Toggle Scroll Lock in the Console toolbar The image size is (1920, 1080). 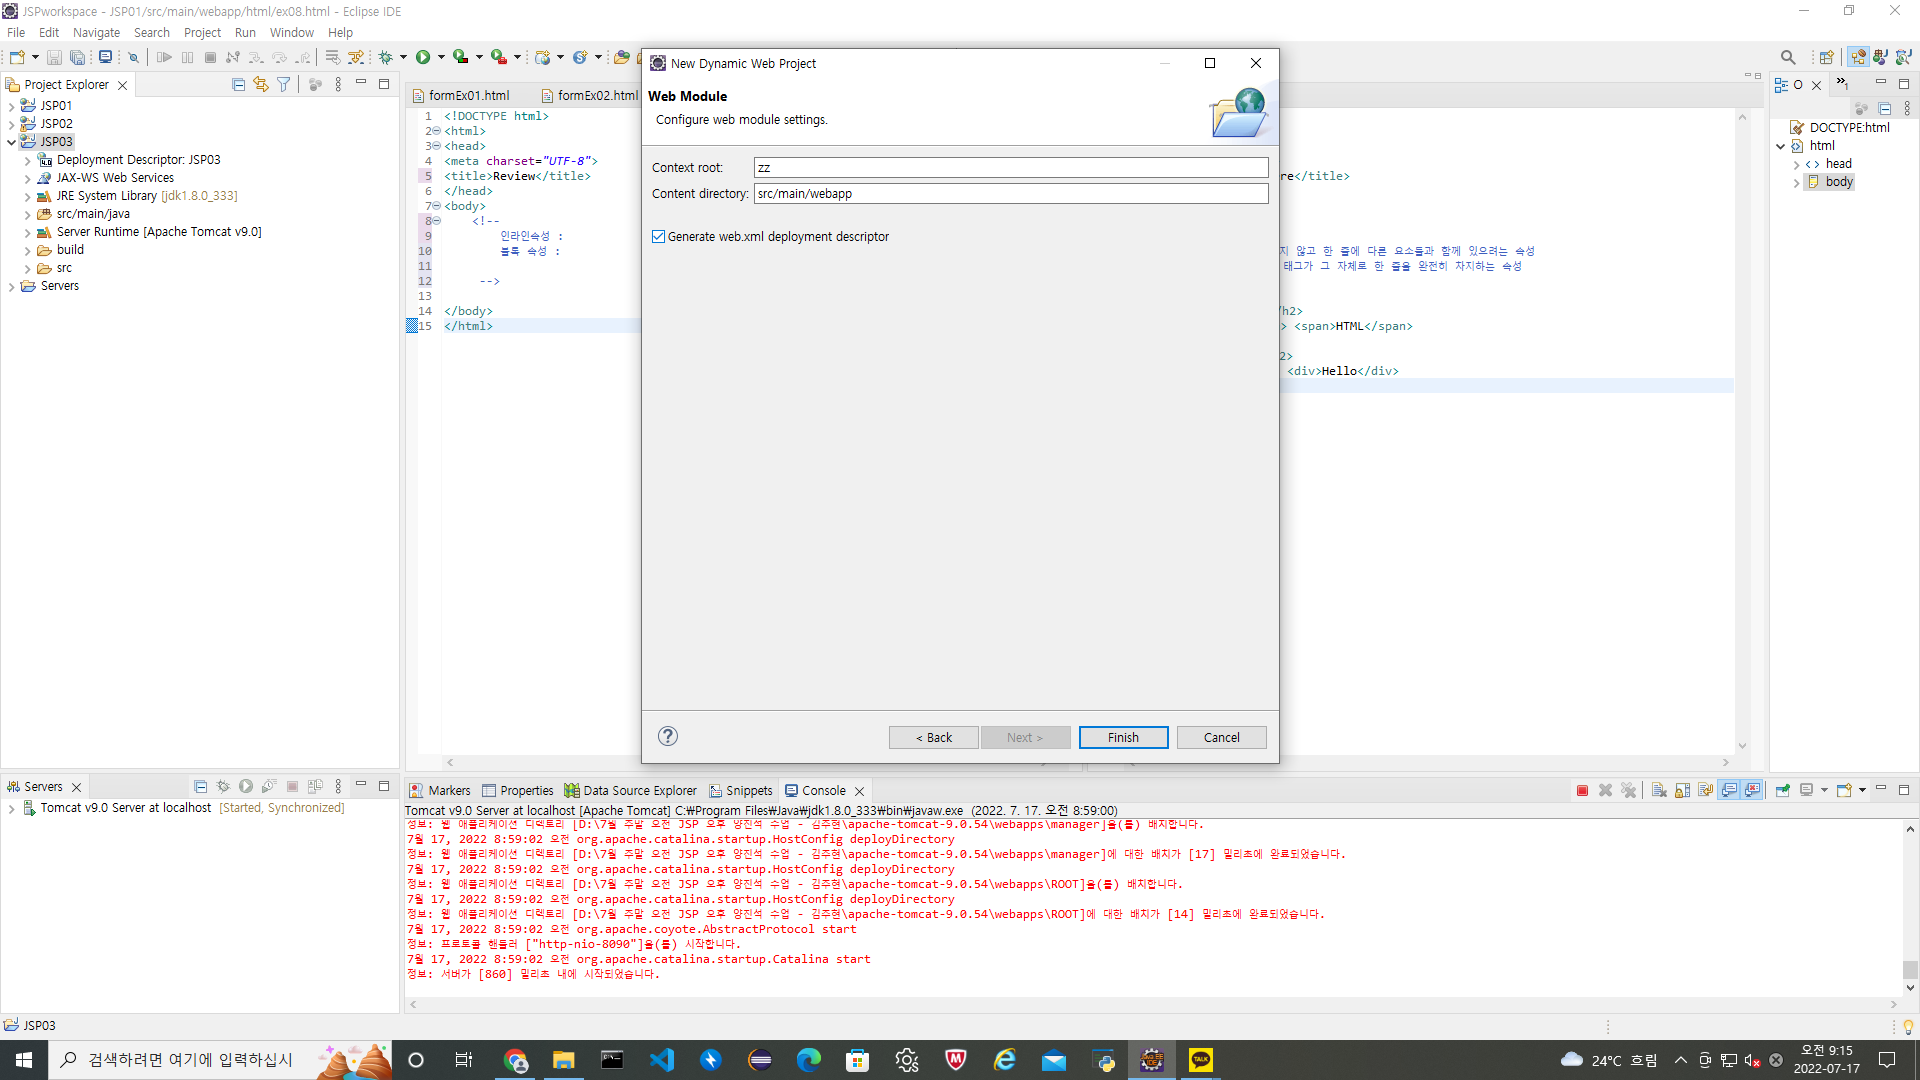coord(1683,791)
